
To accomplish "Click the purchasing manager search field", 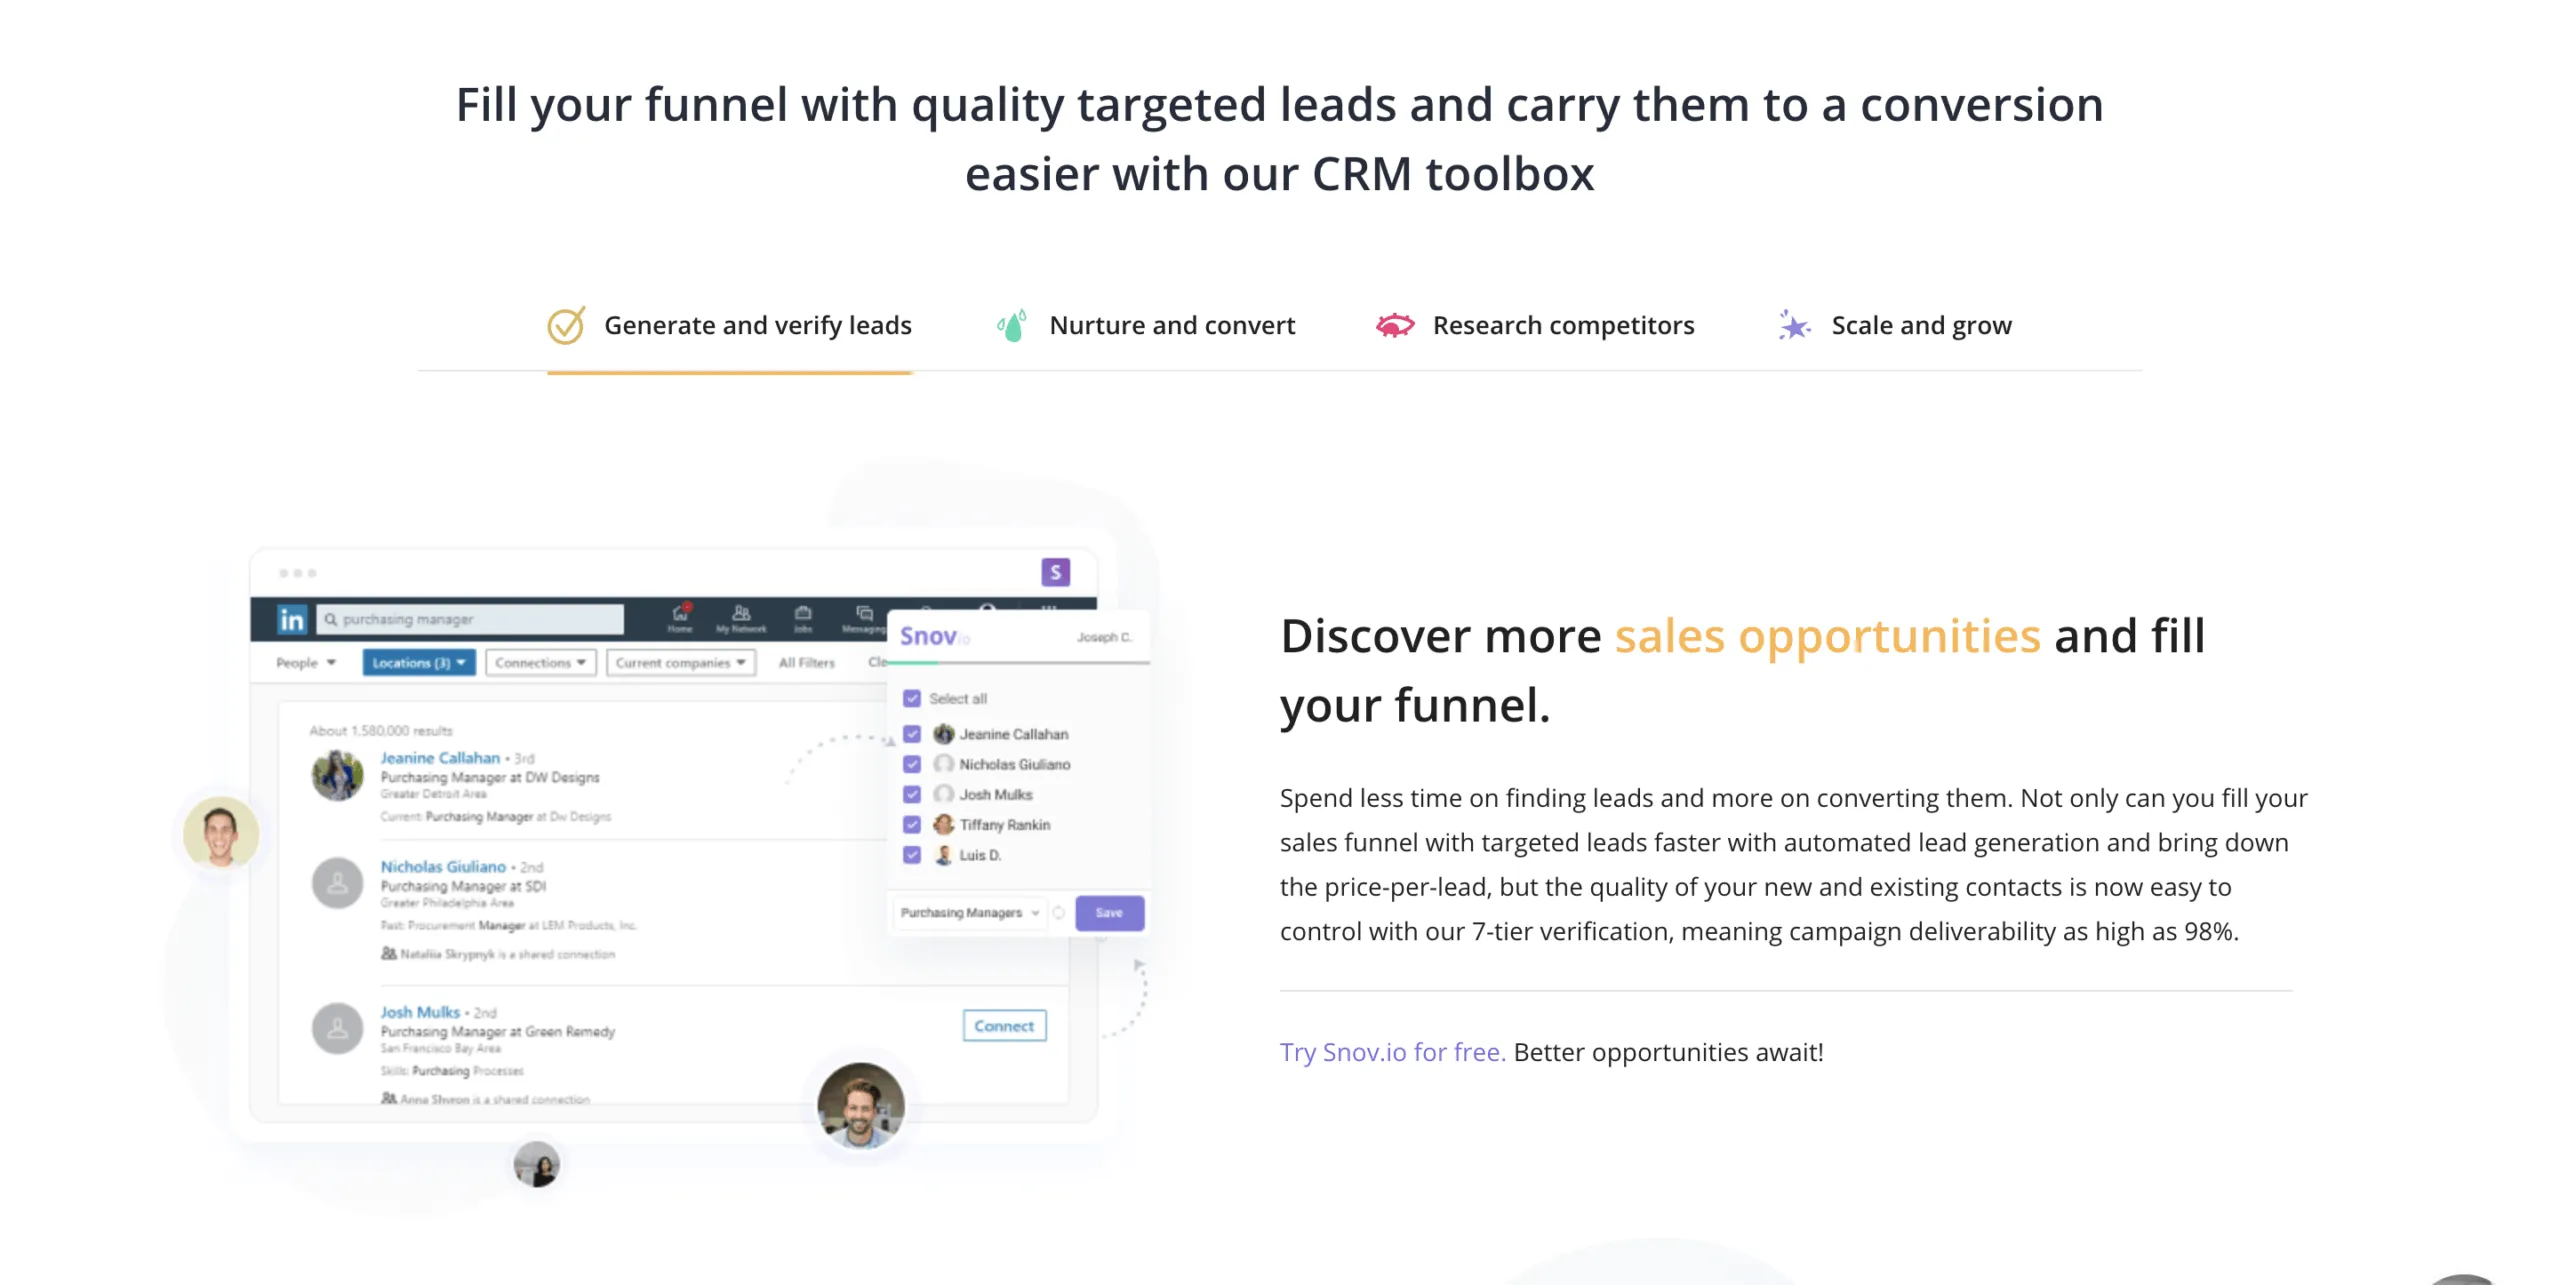I will tap(470, 619).
